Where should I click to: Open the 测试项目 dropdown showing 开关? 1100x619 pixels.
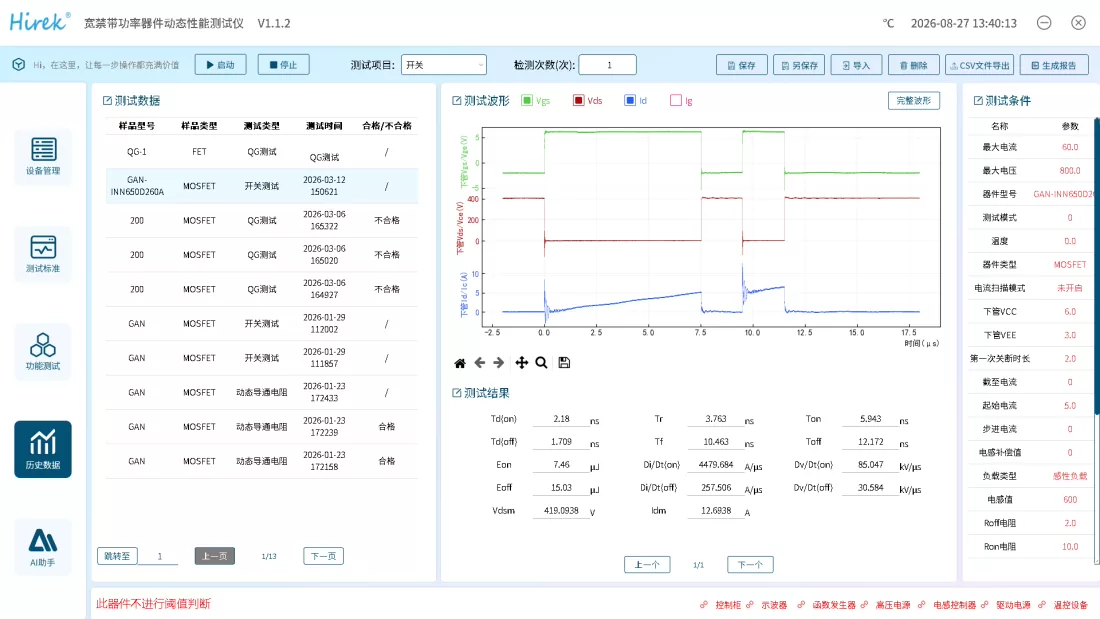pyautogui.click(x=443, y=65)
